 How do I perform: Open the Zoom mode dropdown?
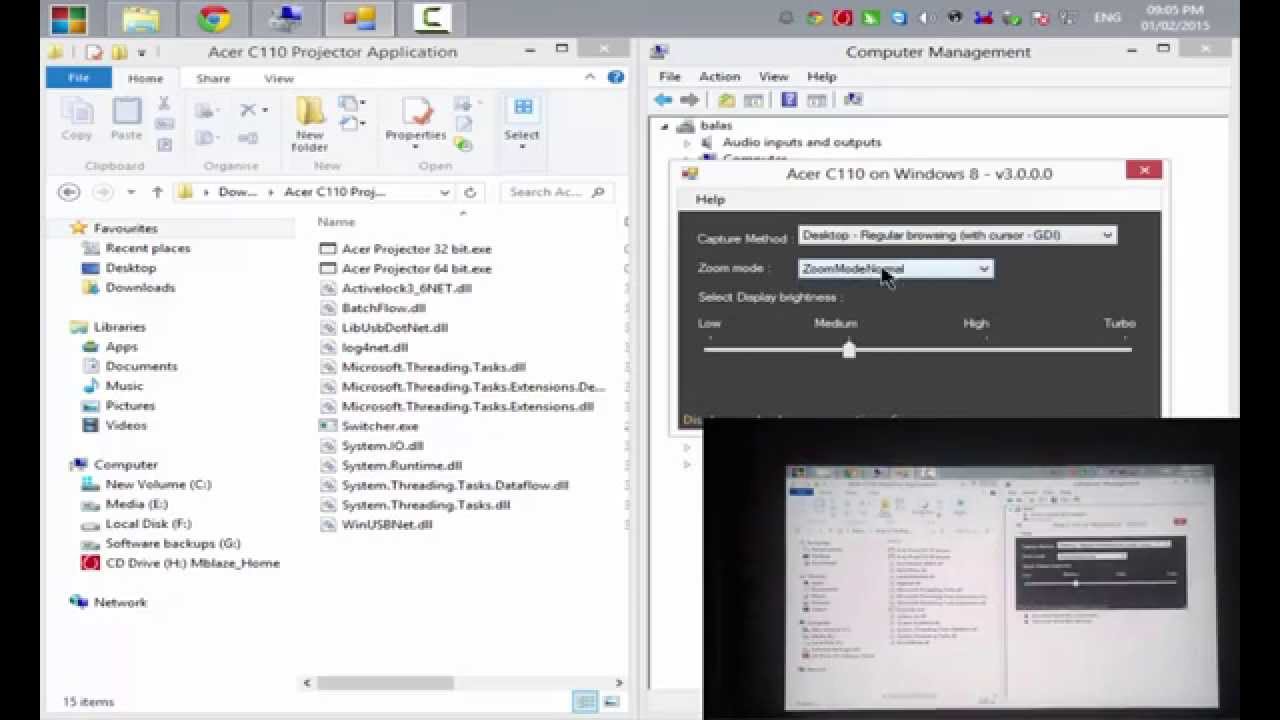[896, 269]
